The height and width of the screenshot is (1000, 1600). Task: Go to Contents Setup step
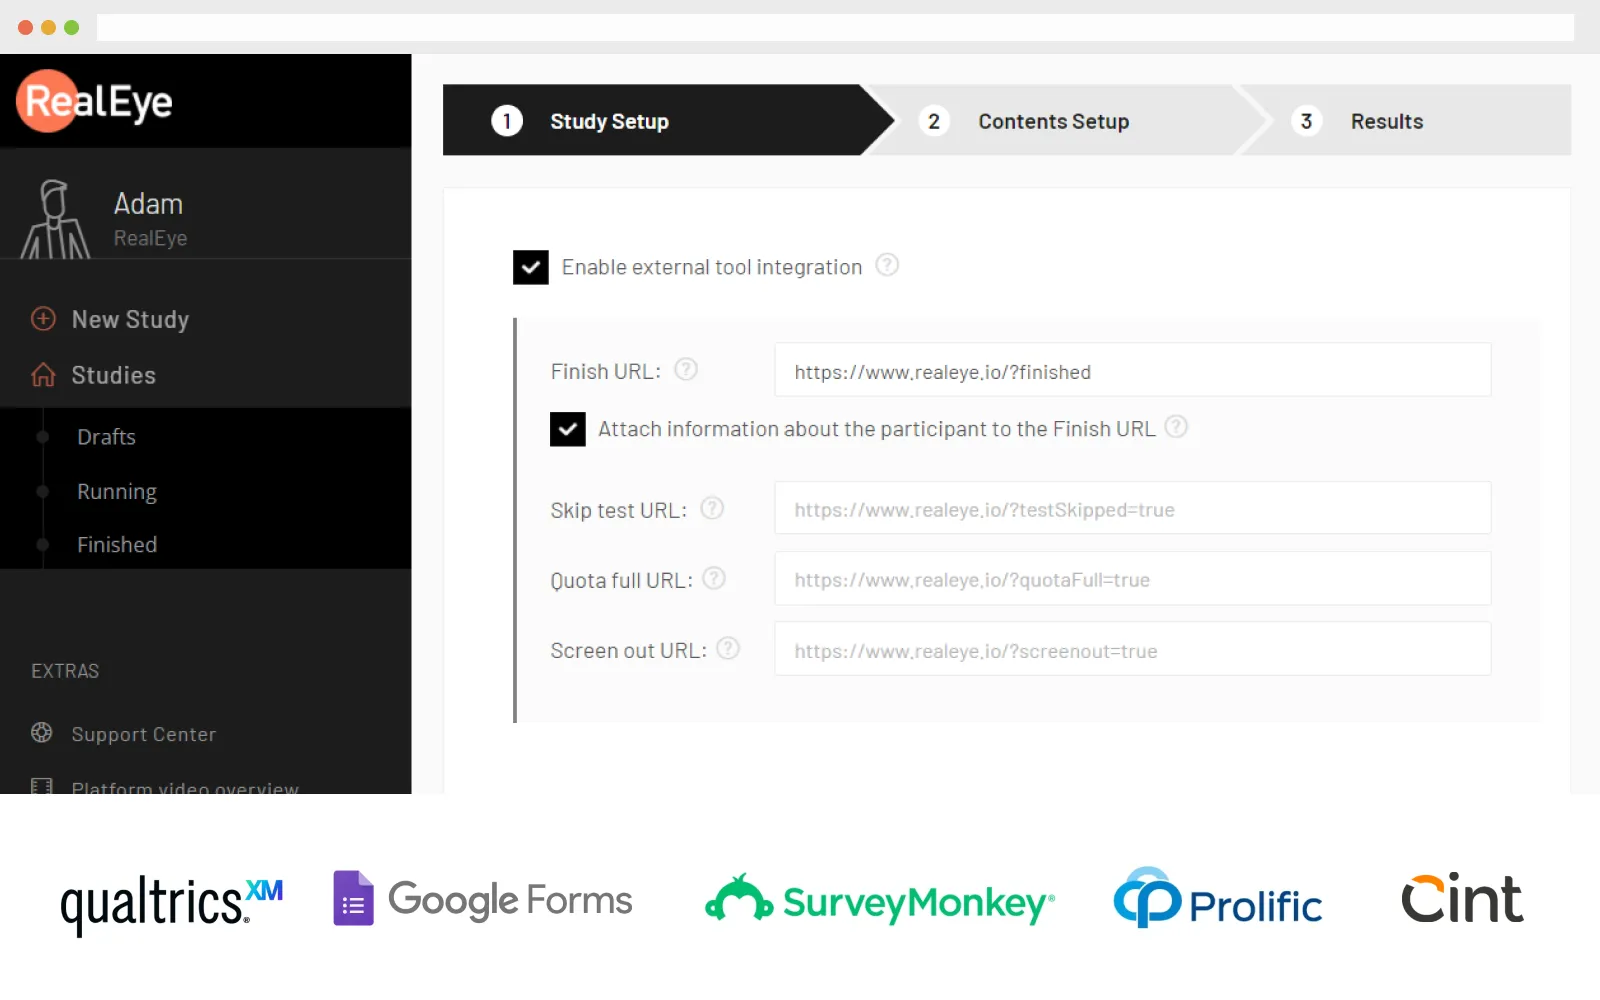click(1052, 121)
